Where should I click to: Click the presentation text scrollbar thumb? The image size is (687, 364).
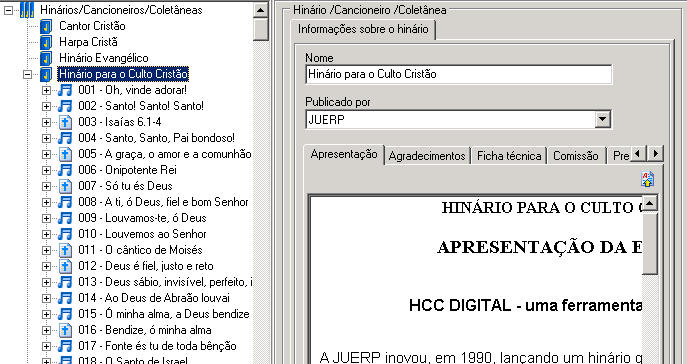tap(650, 243)
